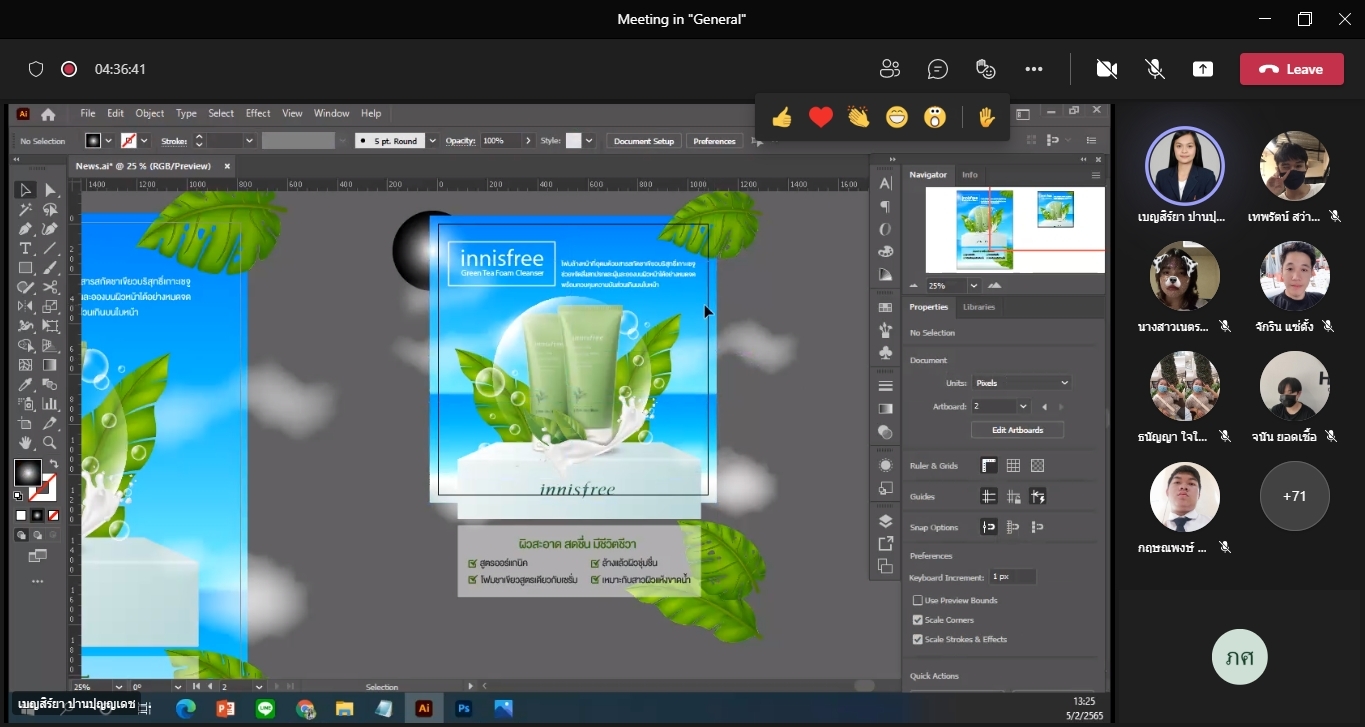Screen dimensions: 1365x727
Task: Open the Opacity 100% dropdown arrow
Action: [x=529, y=141]
